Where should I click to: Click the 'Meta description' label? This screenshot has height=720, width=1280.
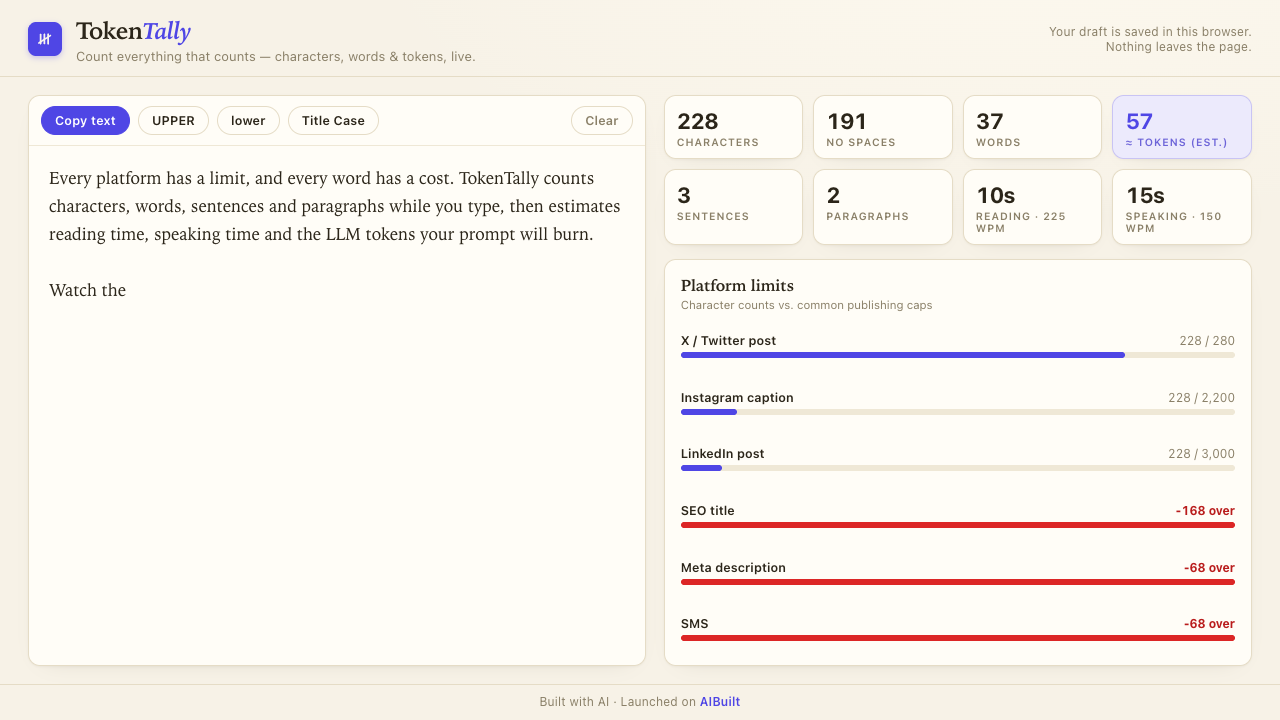(733, 568)
